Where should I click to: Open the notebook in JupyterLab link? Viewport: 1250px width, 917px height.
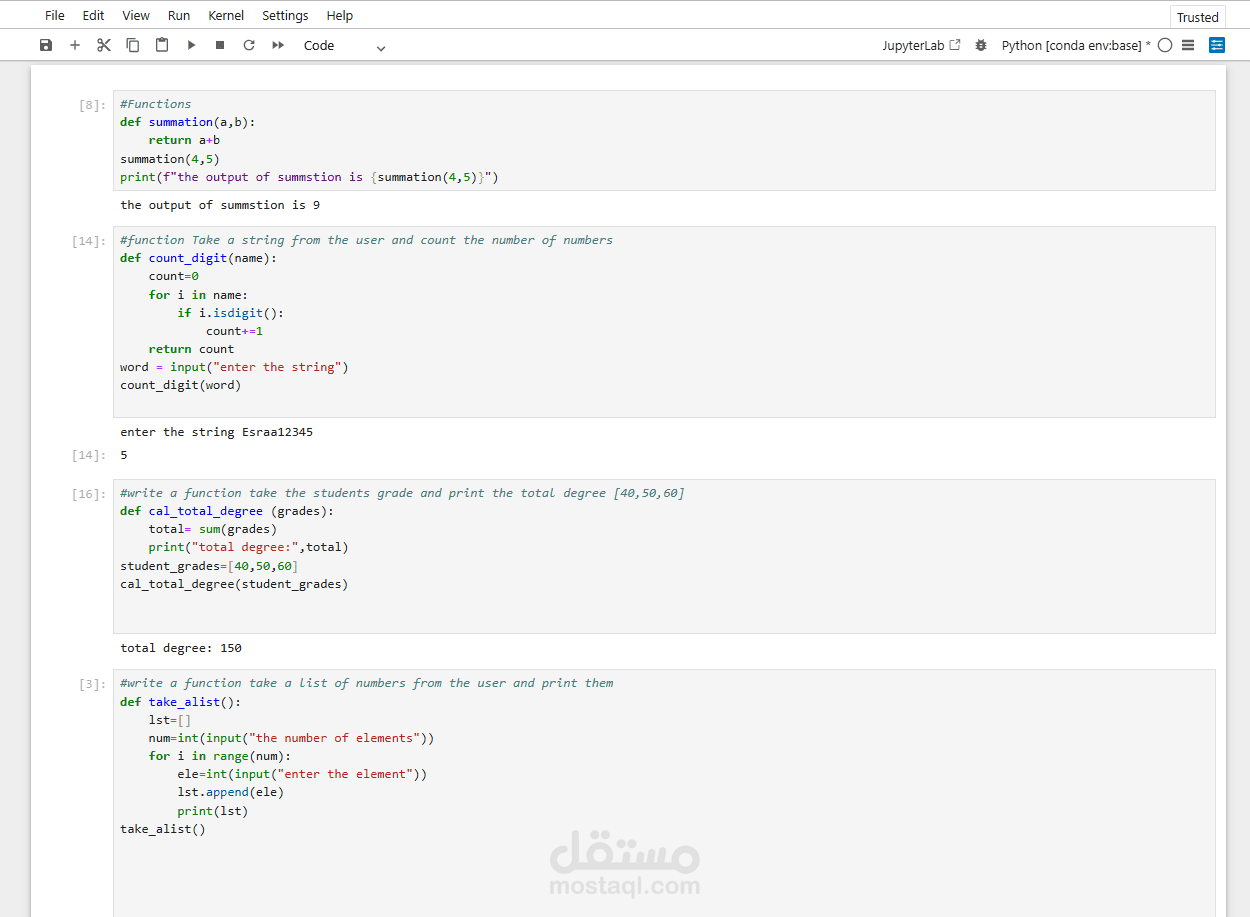coord(921,45)
